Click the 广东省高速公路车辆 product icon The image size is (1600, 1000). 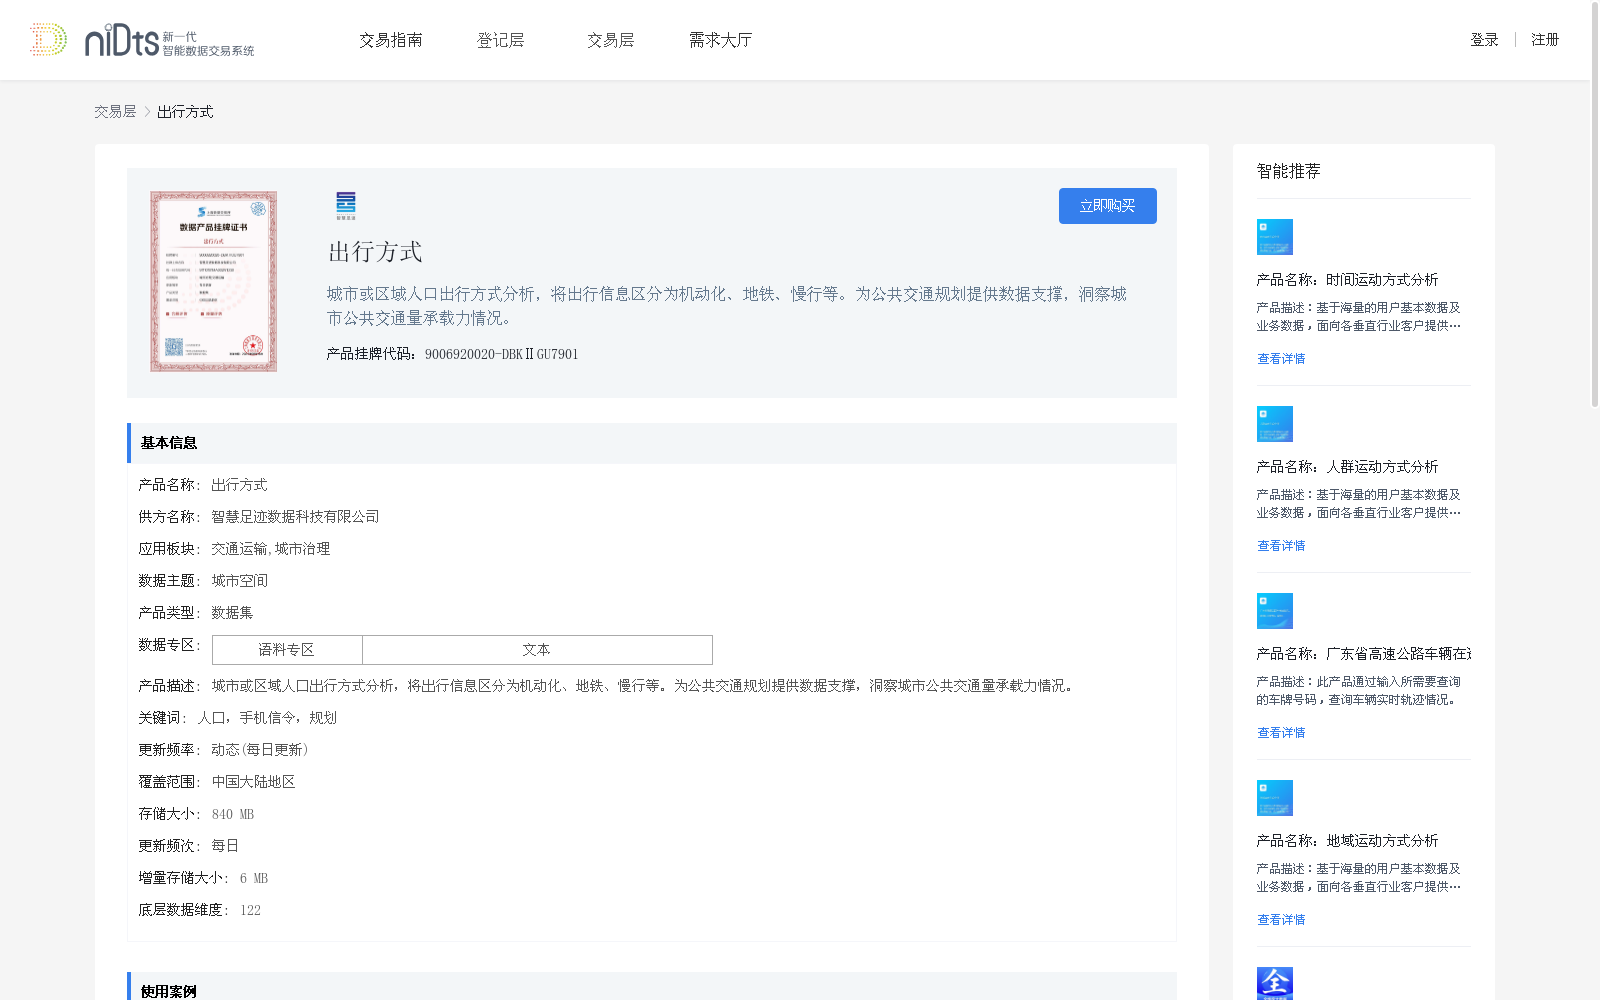pyautogui.click(x=1275, y=611)
